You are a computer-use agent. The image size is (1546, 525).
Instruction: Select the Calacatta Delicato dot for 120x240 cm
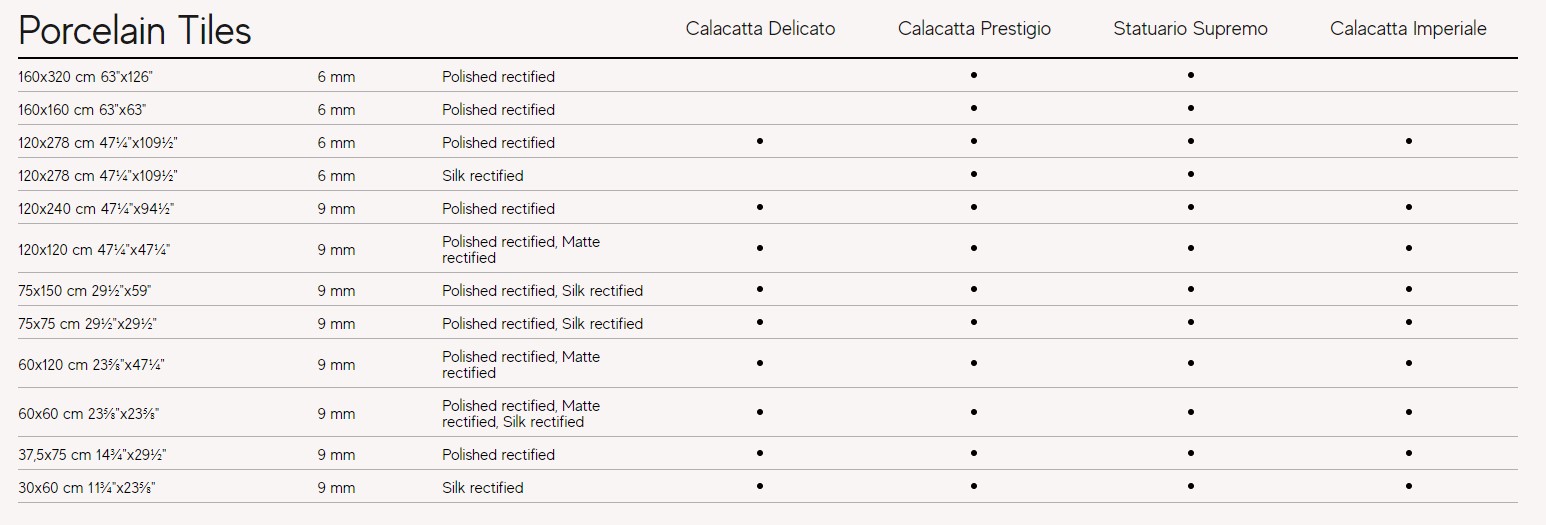tap(760, 207)
